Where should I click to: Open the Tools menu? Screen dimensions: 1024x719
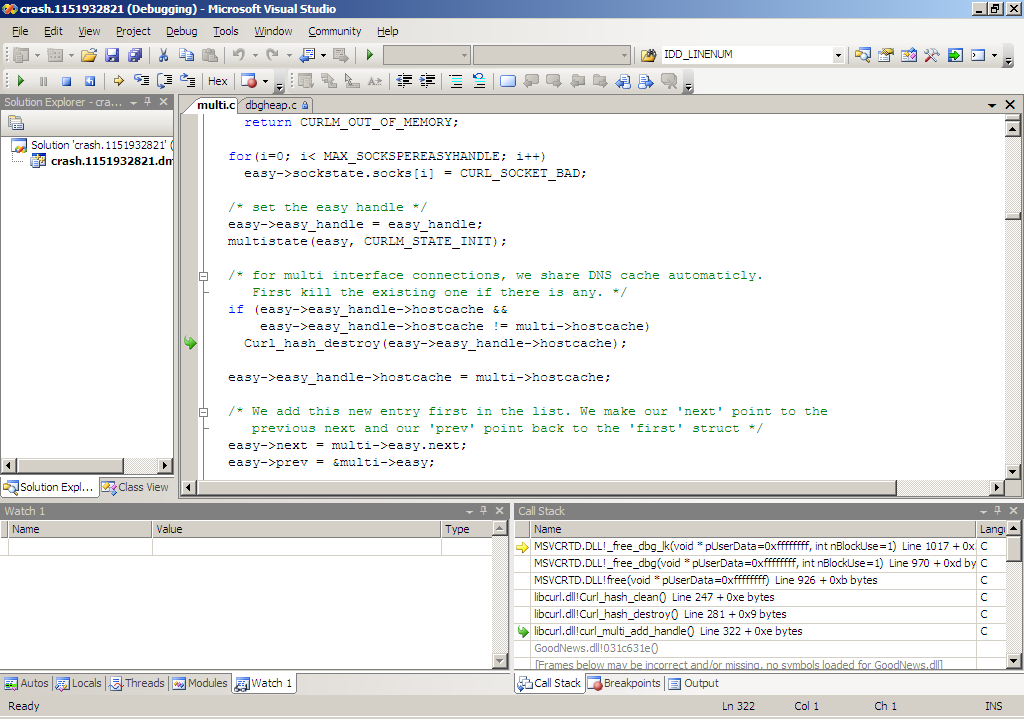[x=226, y=31]
